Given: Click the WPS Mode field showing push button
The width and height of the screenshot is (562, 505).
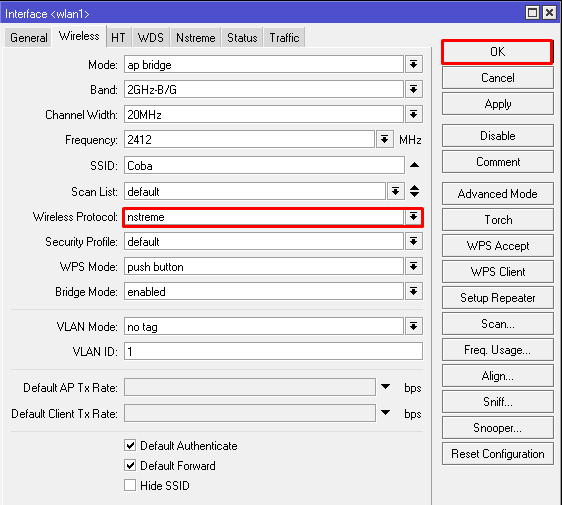Looking at the screenshot, I should 264,266.
